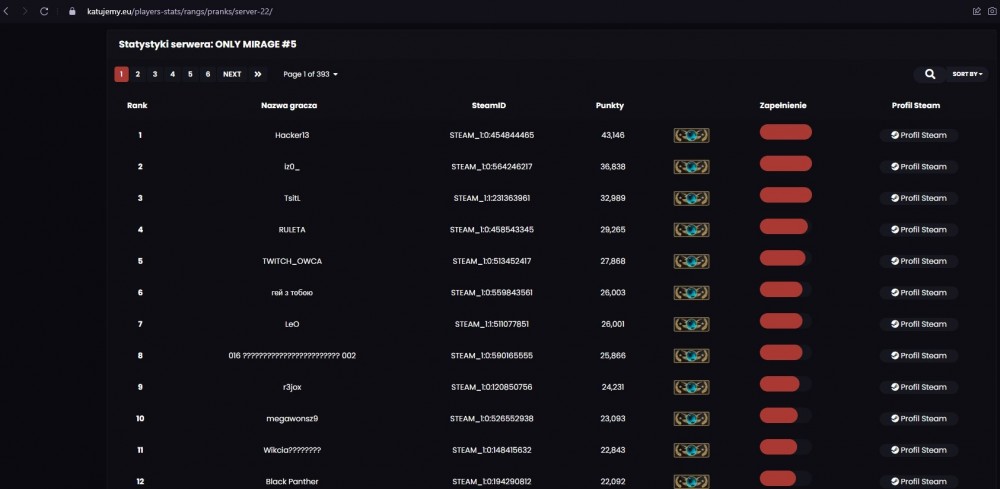
Task: Click the Zapełnienie bar for RULETA
Action: point(785,226)
